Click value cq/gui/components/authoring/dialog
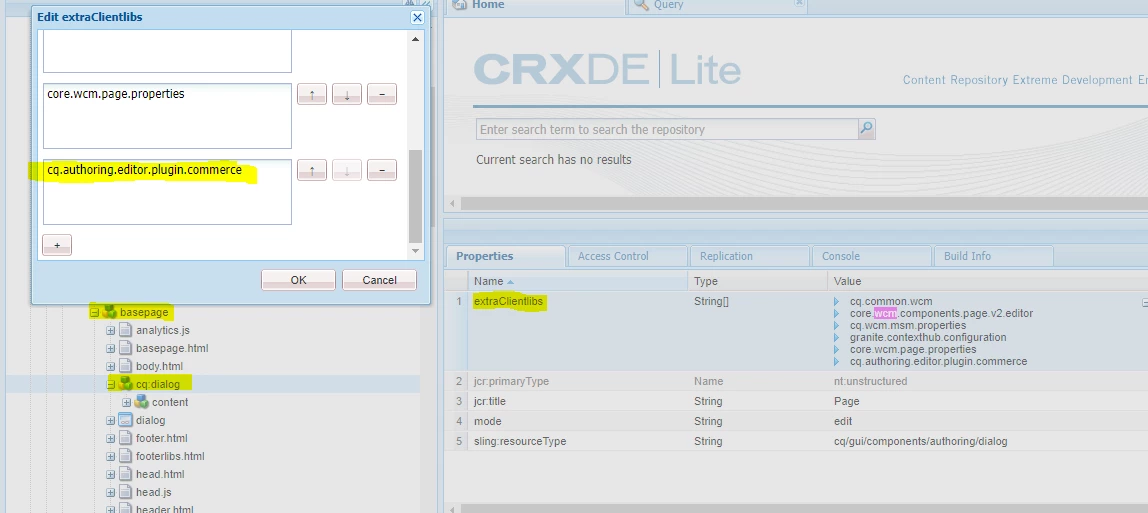The image size is (1148, 513). pyautogui.click(x=920, y=441)
